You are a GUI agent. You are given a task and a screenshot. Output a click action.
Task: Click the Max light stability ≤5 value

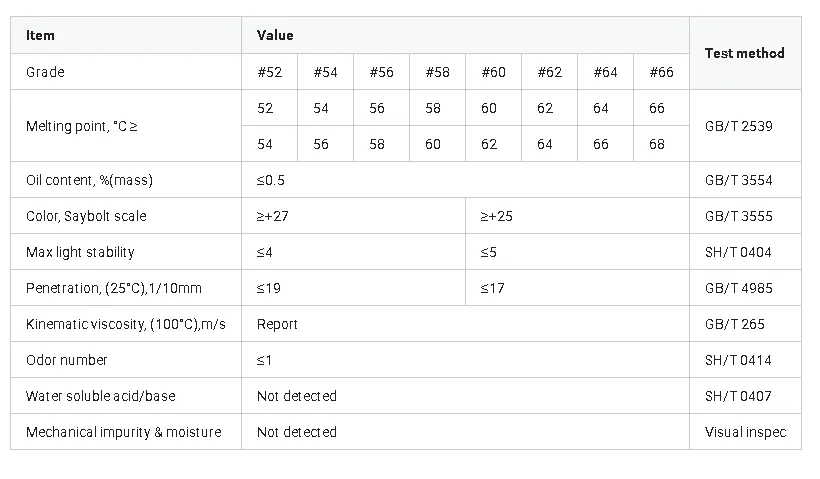(x=488, y=252)
